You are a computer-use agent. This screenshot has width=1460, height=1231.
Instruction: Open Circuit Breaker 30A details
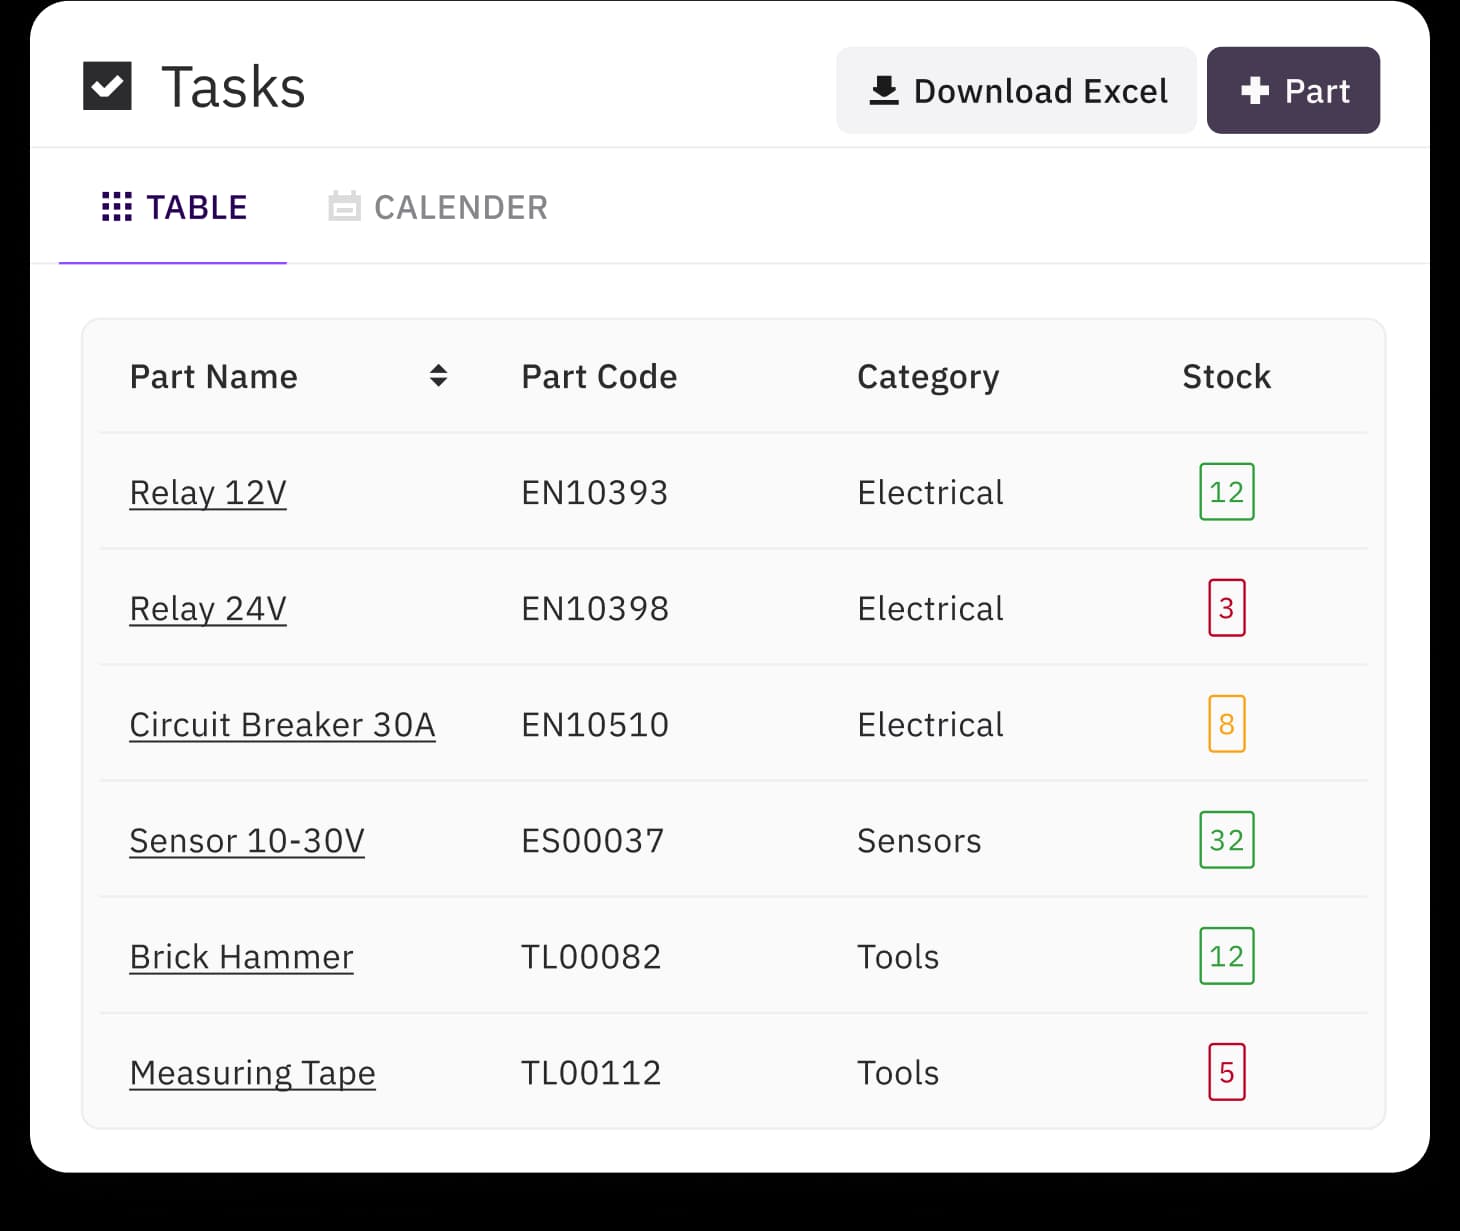click(x=282, y=724)
